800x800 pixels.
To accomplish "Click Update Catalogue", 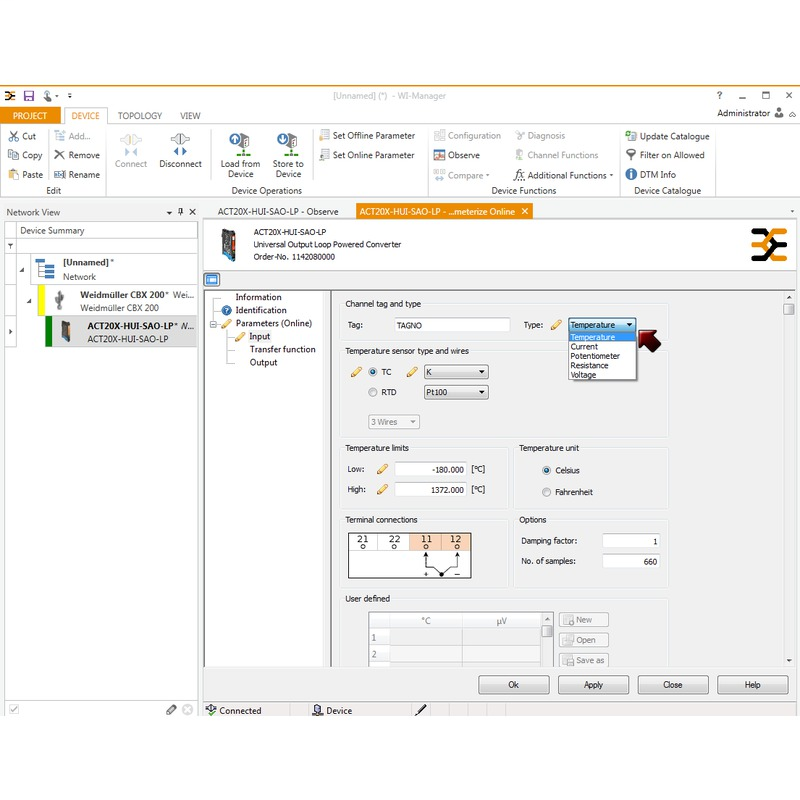I will 667,136.
